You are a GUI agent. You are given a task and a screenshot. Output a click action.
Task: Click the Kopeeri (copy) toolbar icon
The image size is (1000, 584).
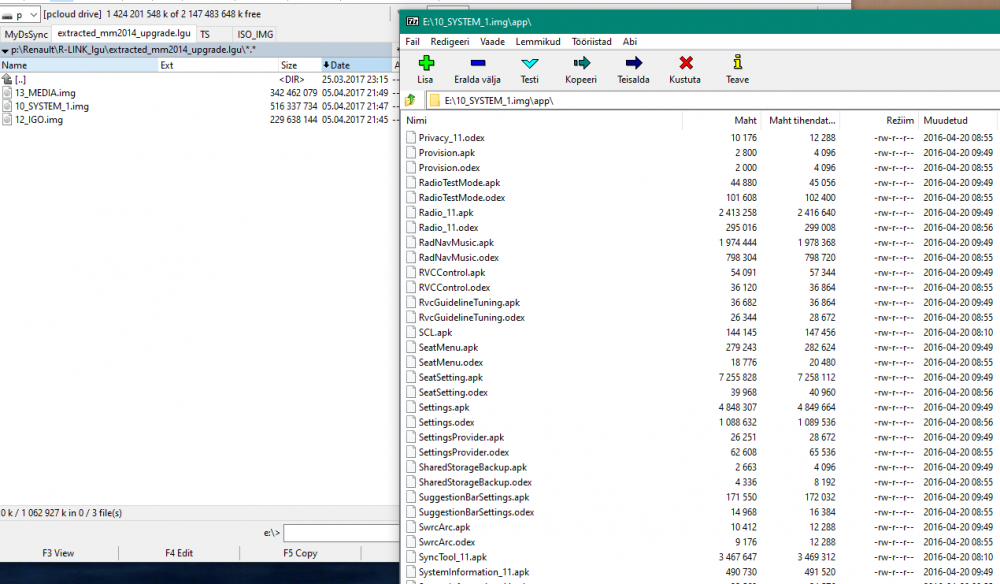point(581,63)
